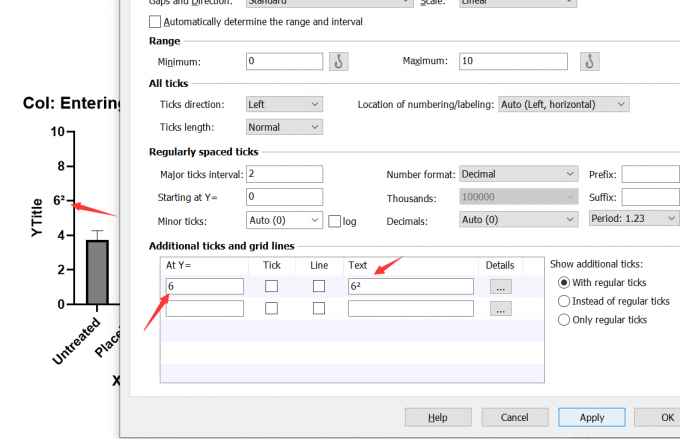Check the Line box for Y=6 row
Screen dimensions: 680x439
(319, 286)
